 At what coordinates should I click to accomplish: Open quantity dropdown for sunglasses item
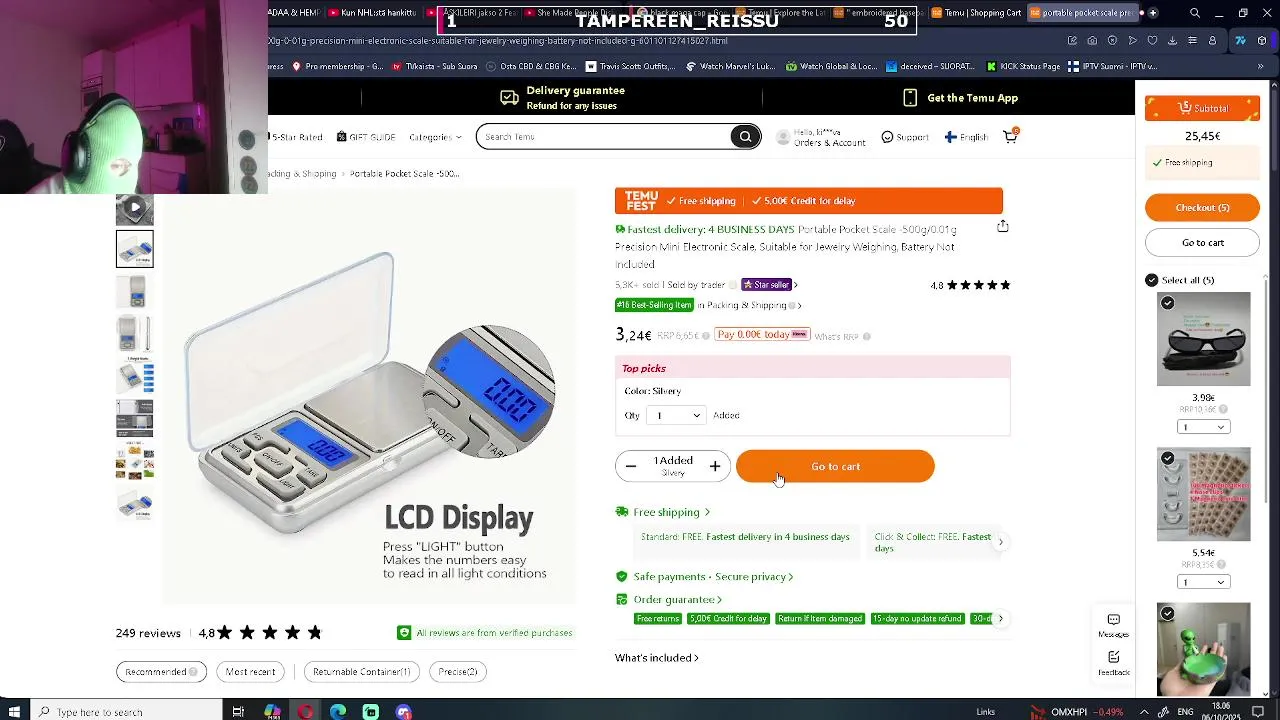tap(1203, 427)
